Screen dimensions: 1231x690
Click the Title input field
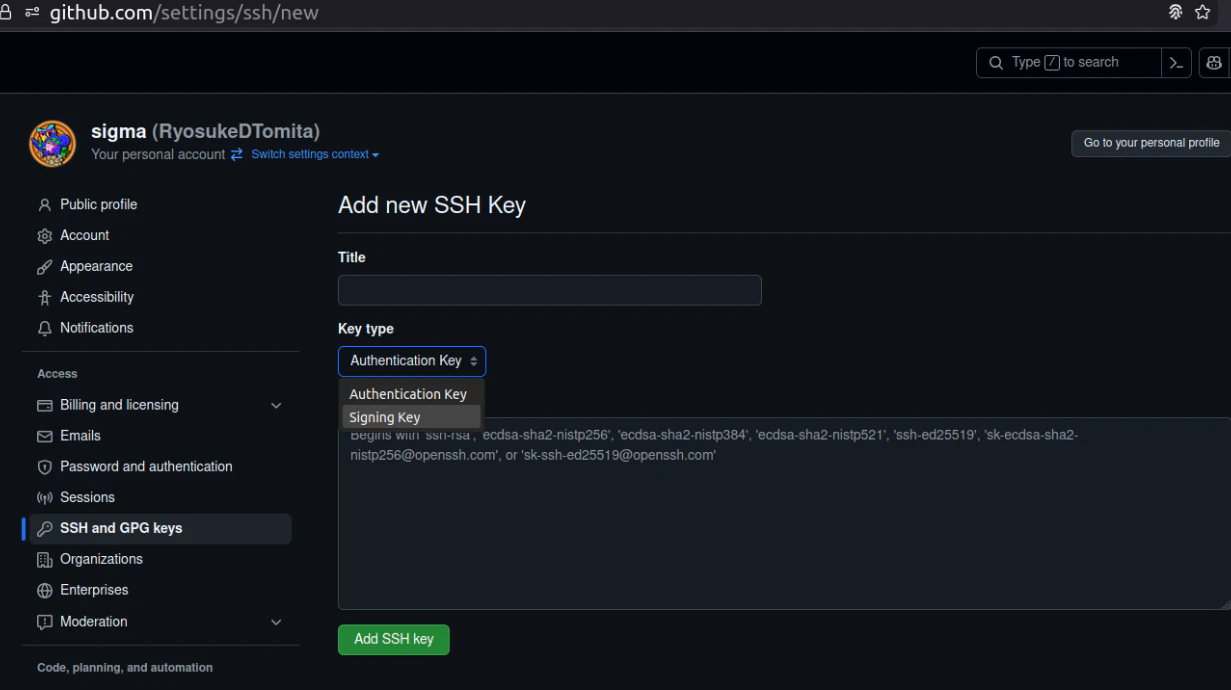550,290
